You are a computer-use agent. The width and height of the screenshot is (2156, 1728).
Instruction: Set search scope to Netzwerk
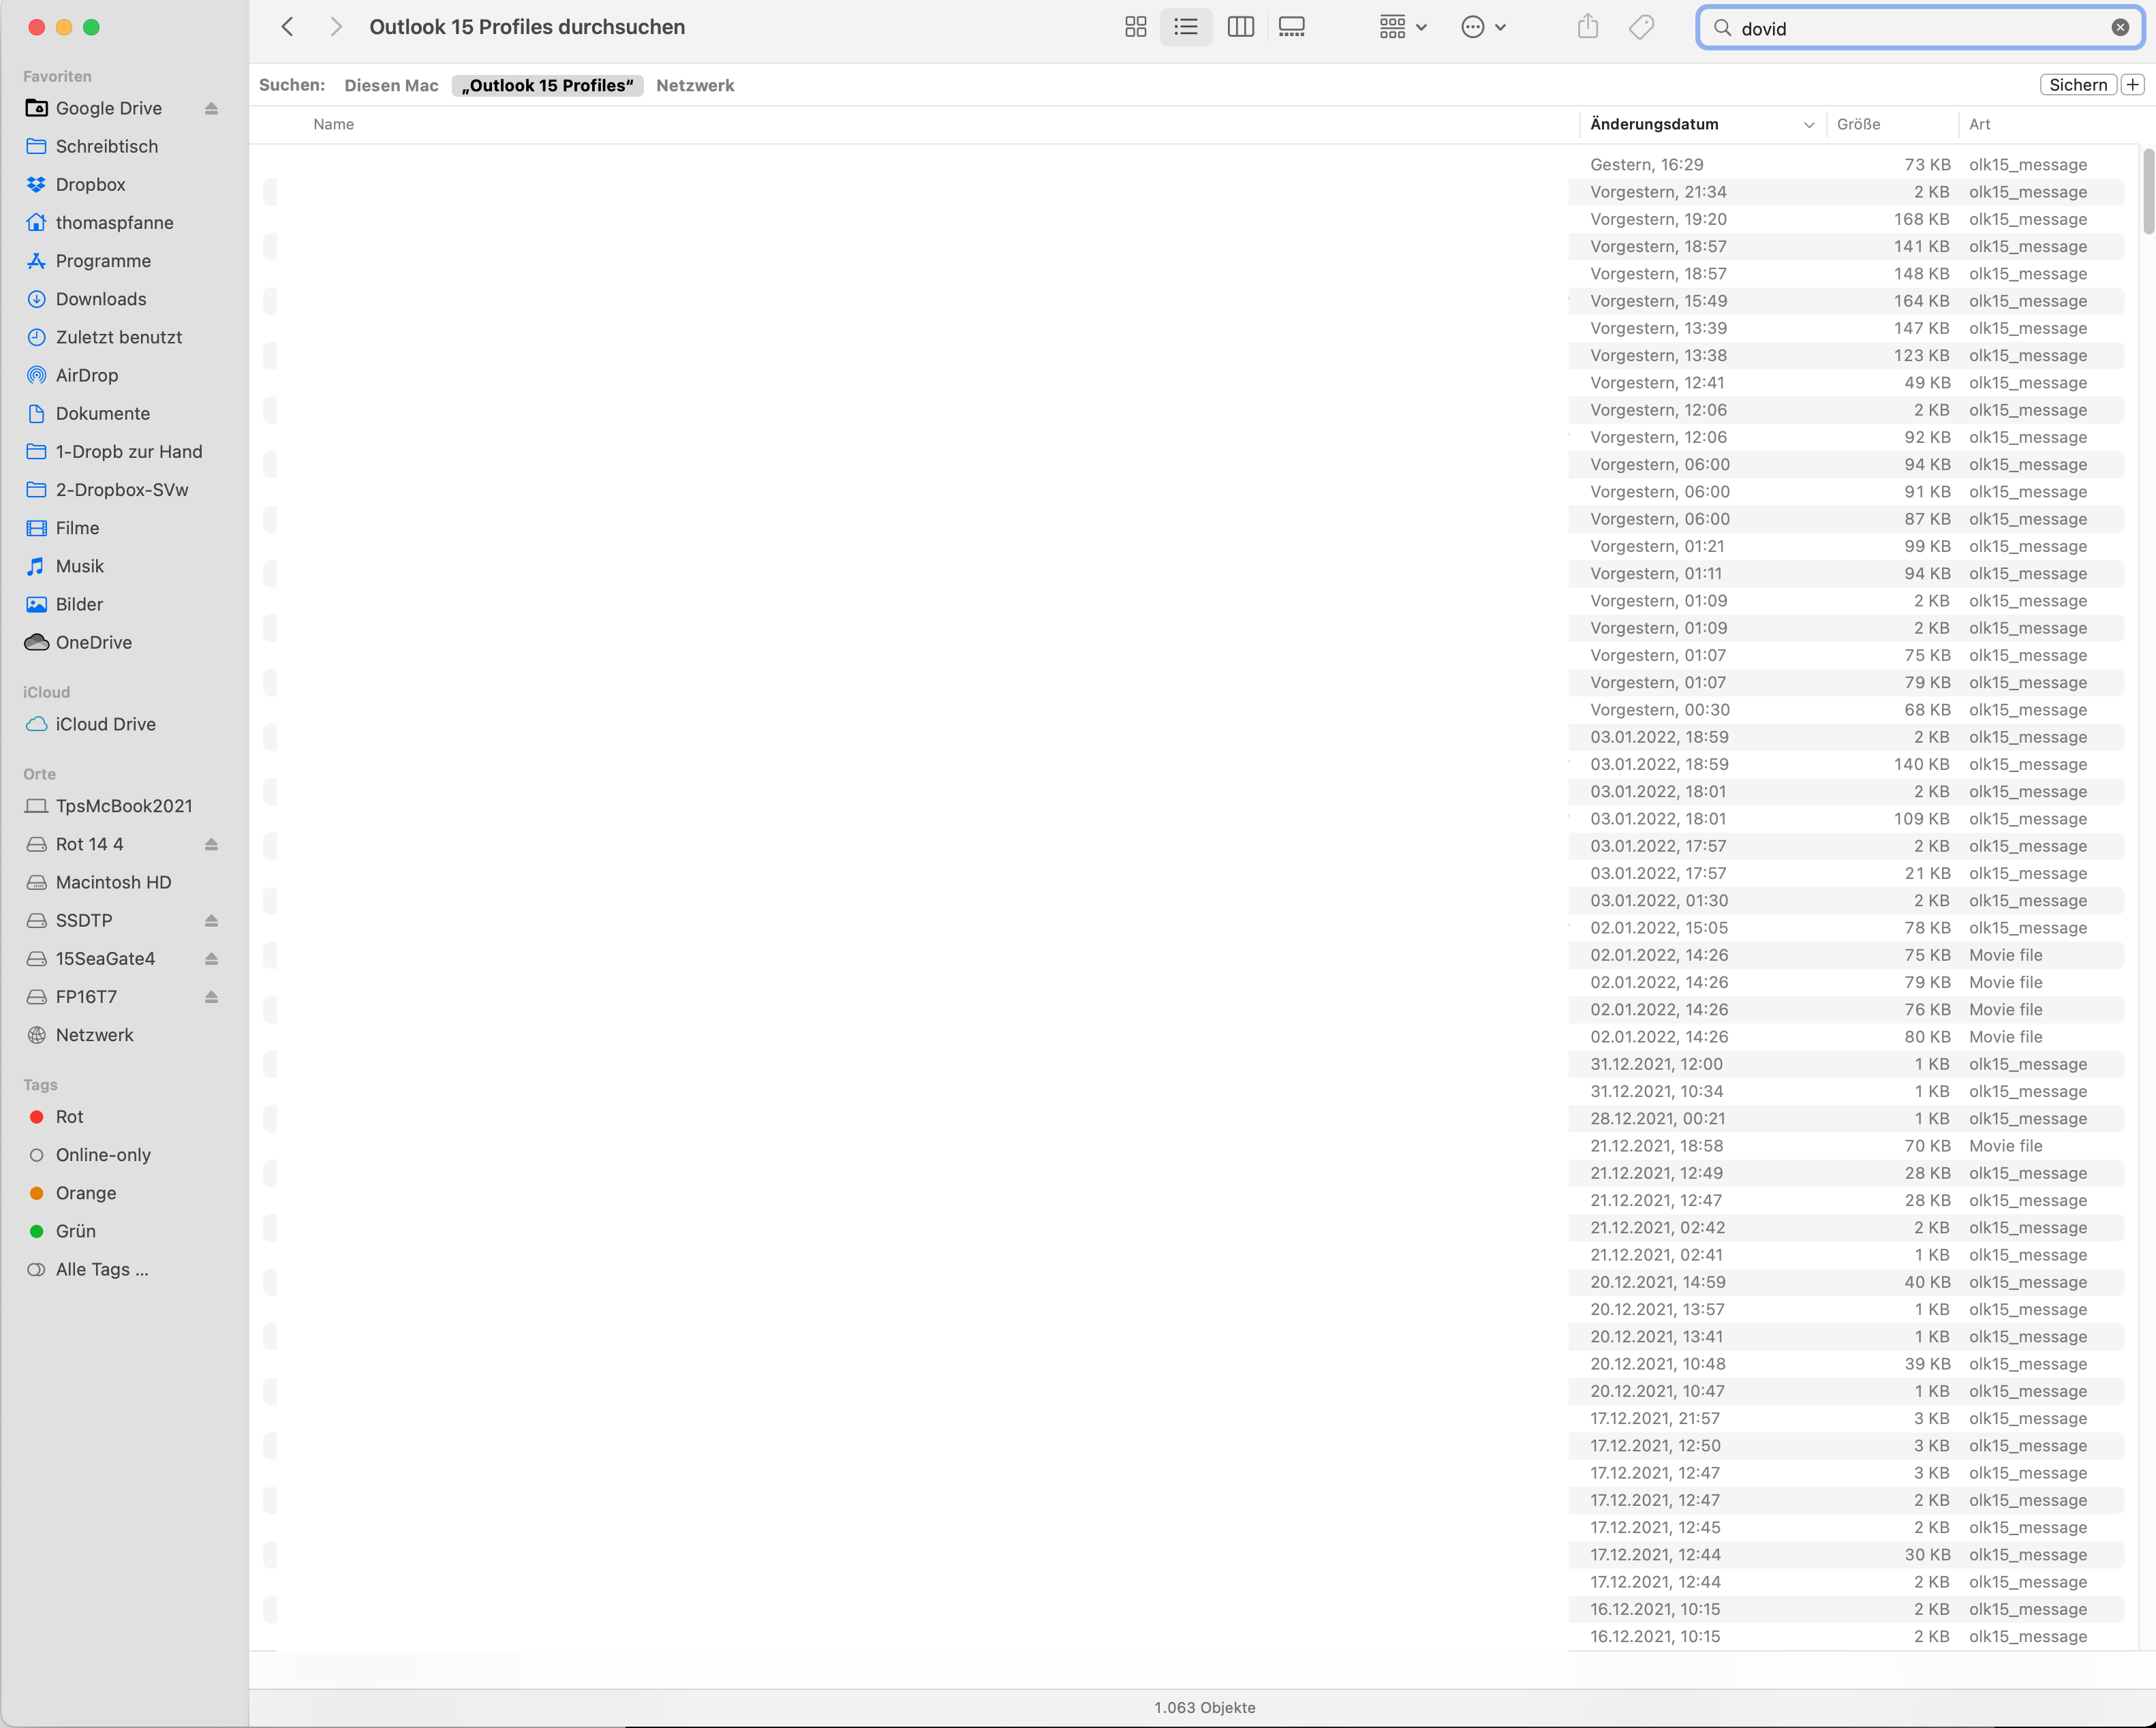point(695,86)
